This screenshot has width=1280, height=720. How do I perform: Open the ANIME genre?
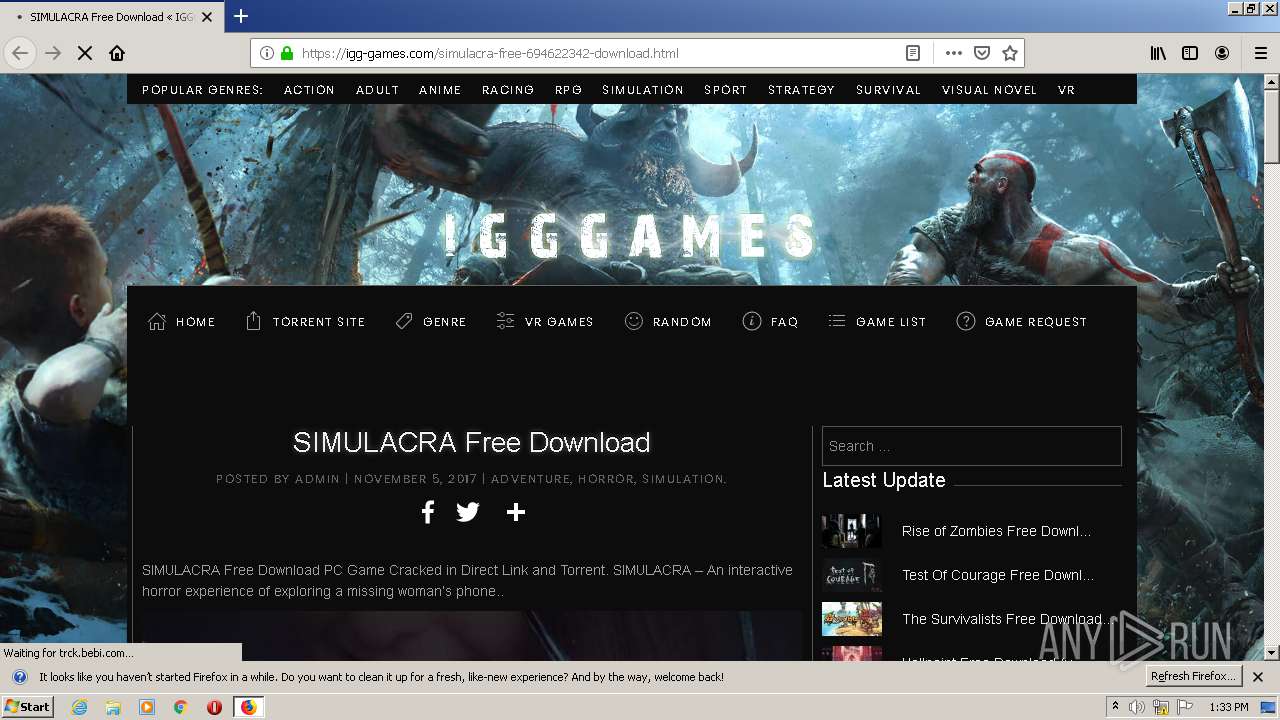click(x=440, y=90)
